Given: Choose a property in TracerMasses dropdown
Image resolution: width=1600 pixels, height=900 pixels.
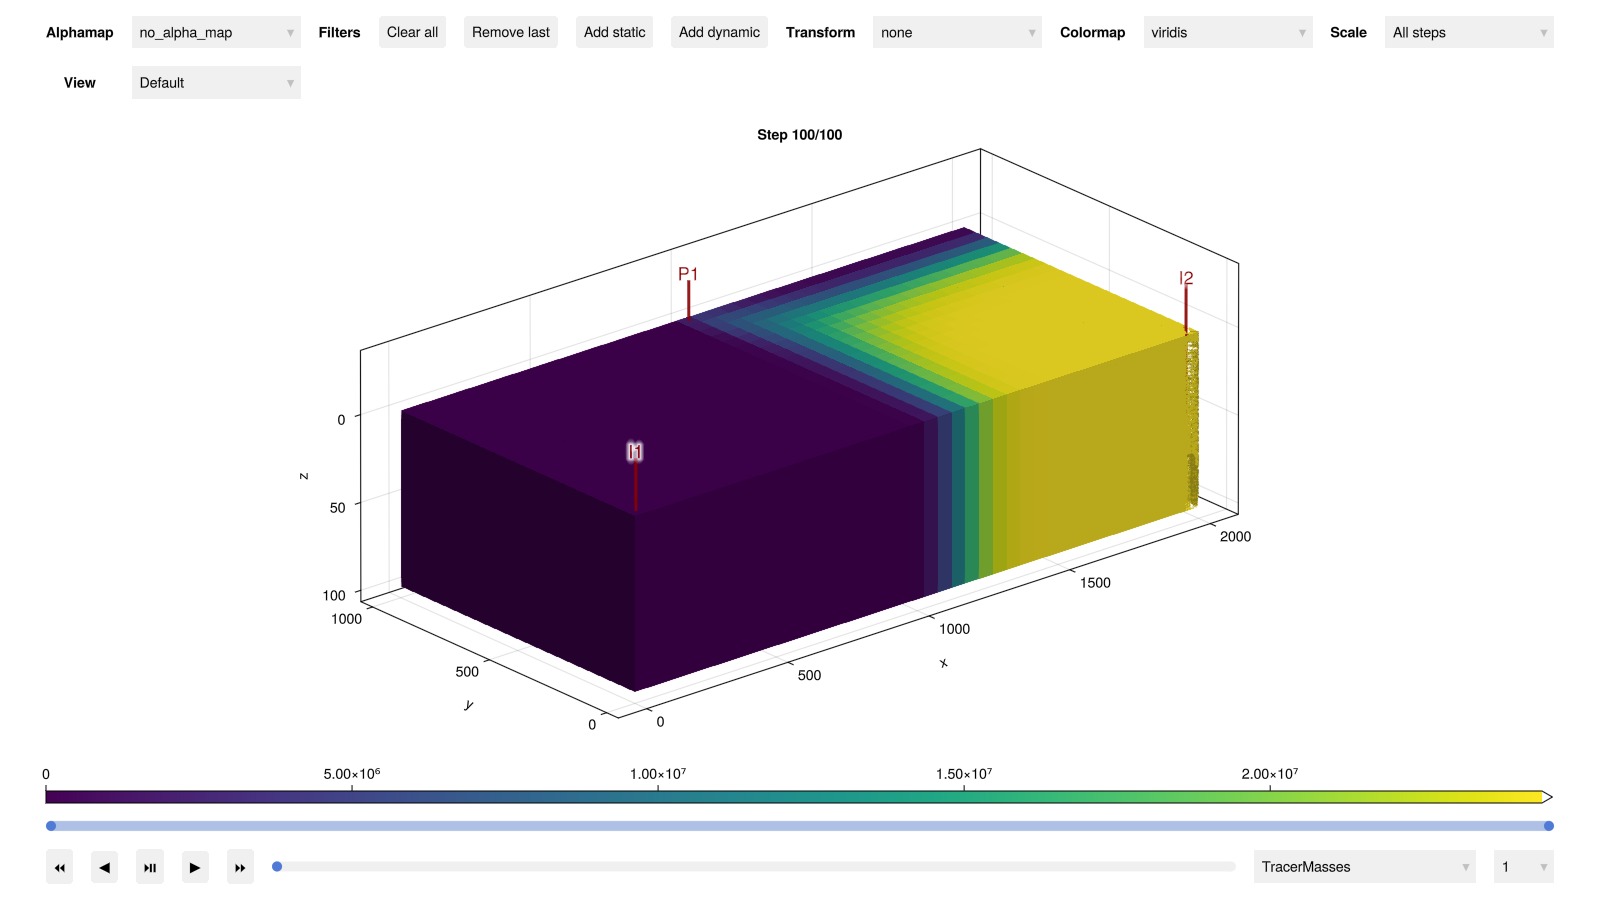Looking at the screenshot, I should 1364,867.
